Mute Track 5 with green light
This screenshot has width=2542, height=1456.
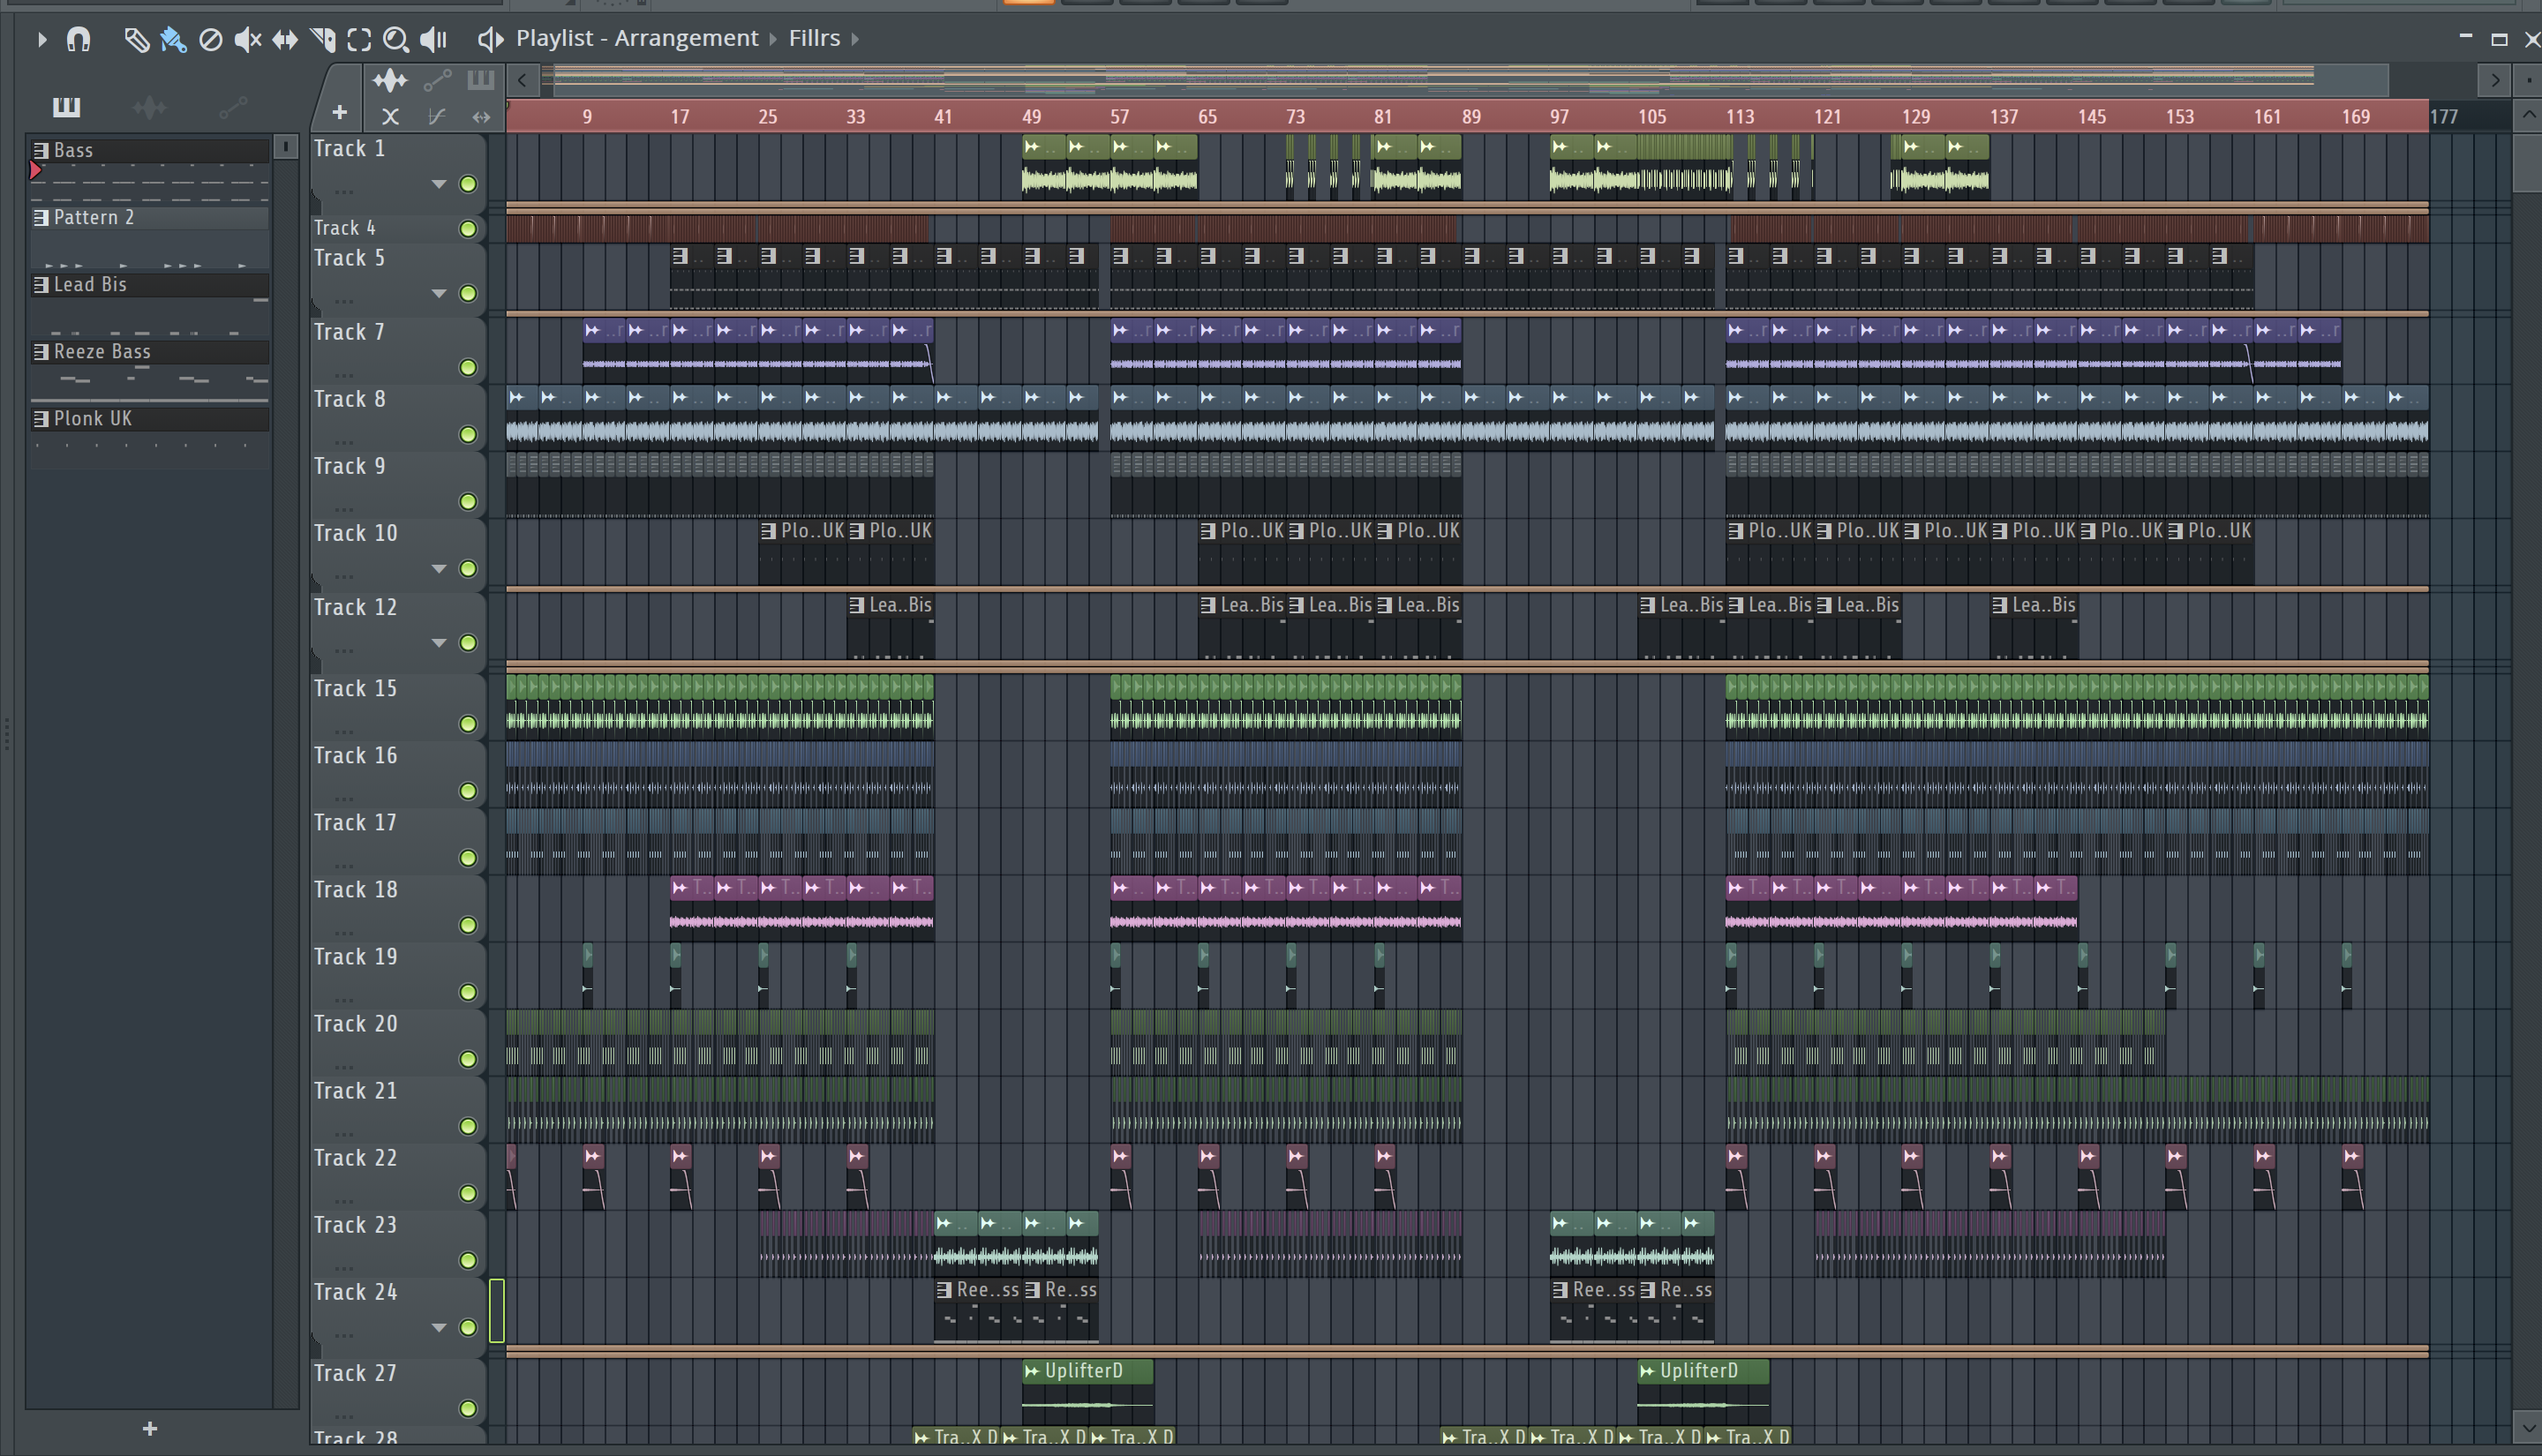coord(467,294)
